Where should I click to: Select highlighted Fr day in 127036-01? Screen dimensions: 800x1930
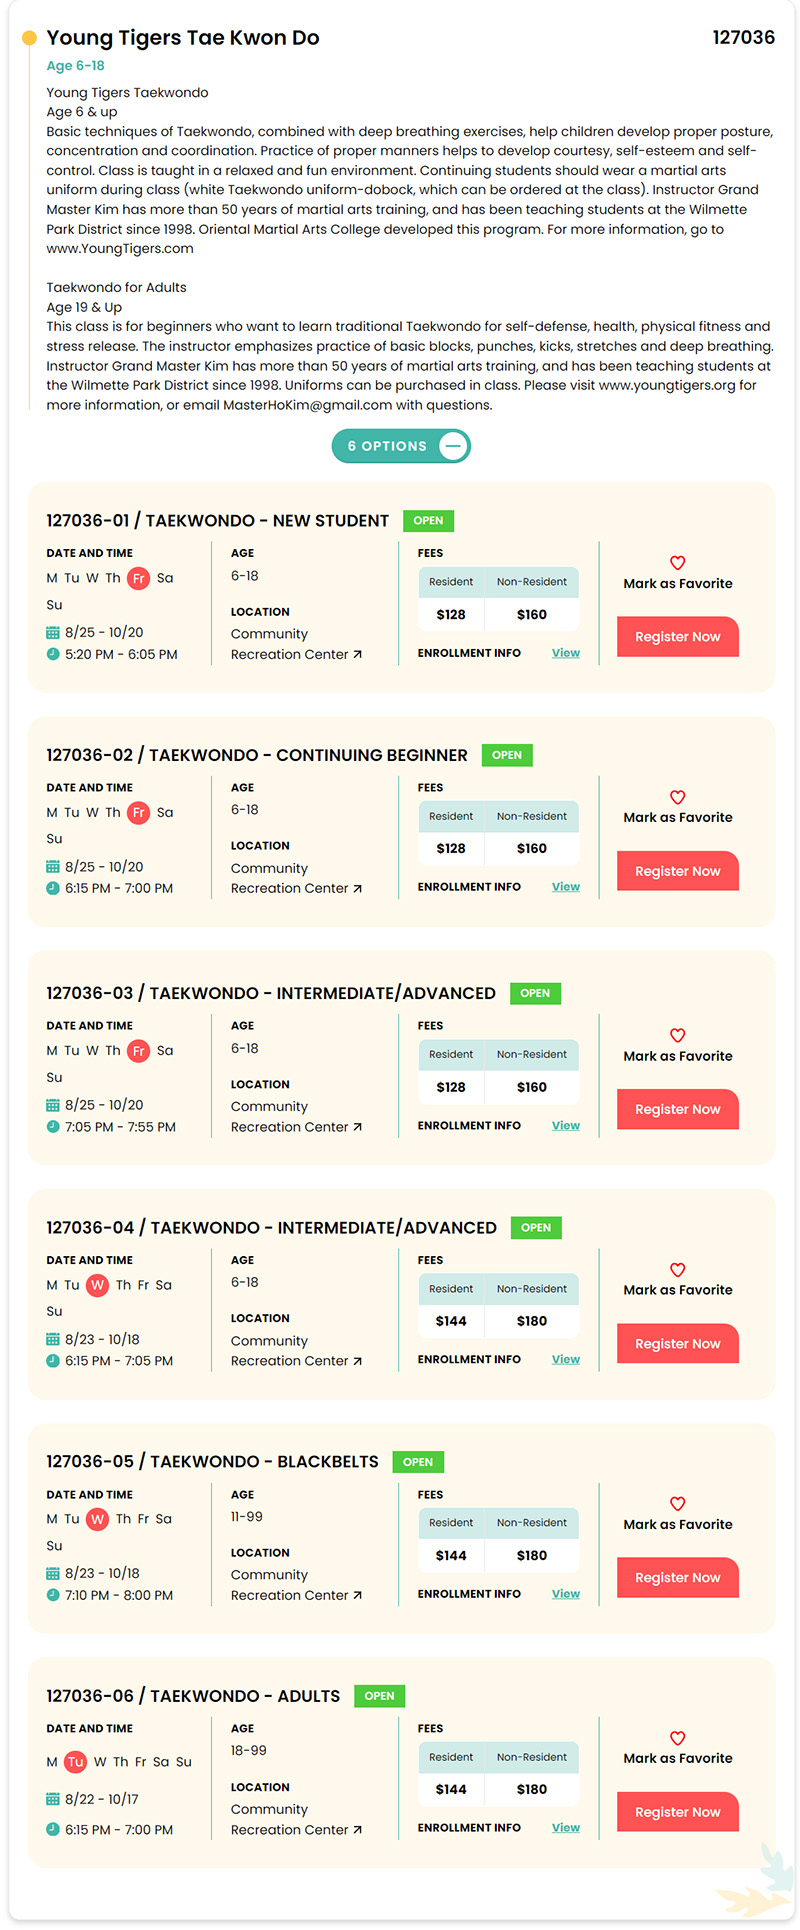(138, 578)
